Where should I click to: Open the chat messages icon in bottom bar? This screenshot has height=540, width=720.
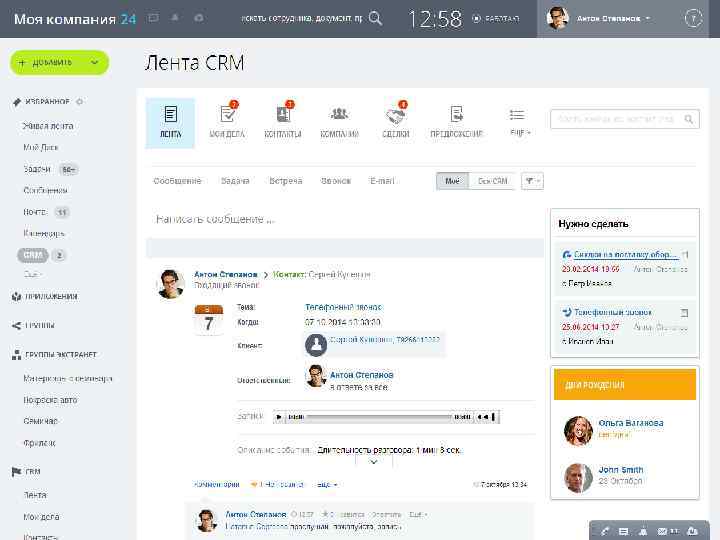[x=623, y=532]
